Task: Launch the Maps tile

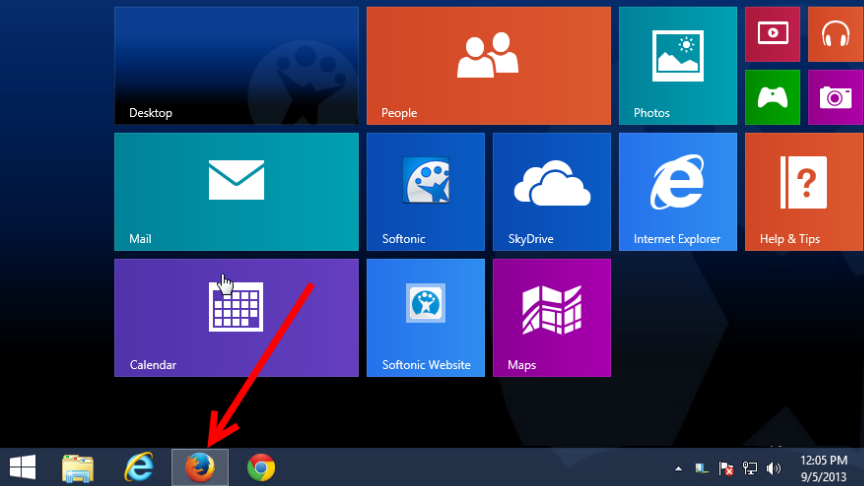Action: (x=551, y=317)
